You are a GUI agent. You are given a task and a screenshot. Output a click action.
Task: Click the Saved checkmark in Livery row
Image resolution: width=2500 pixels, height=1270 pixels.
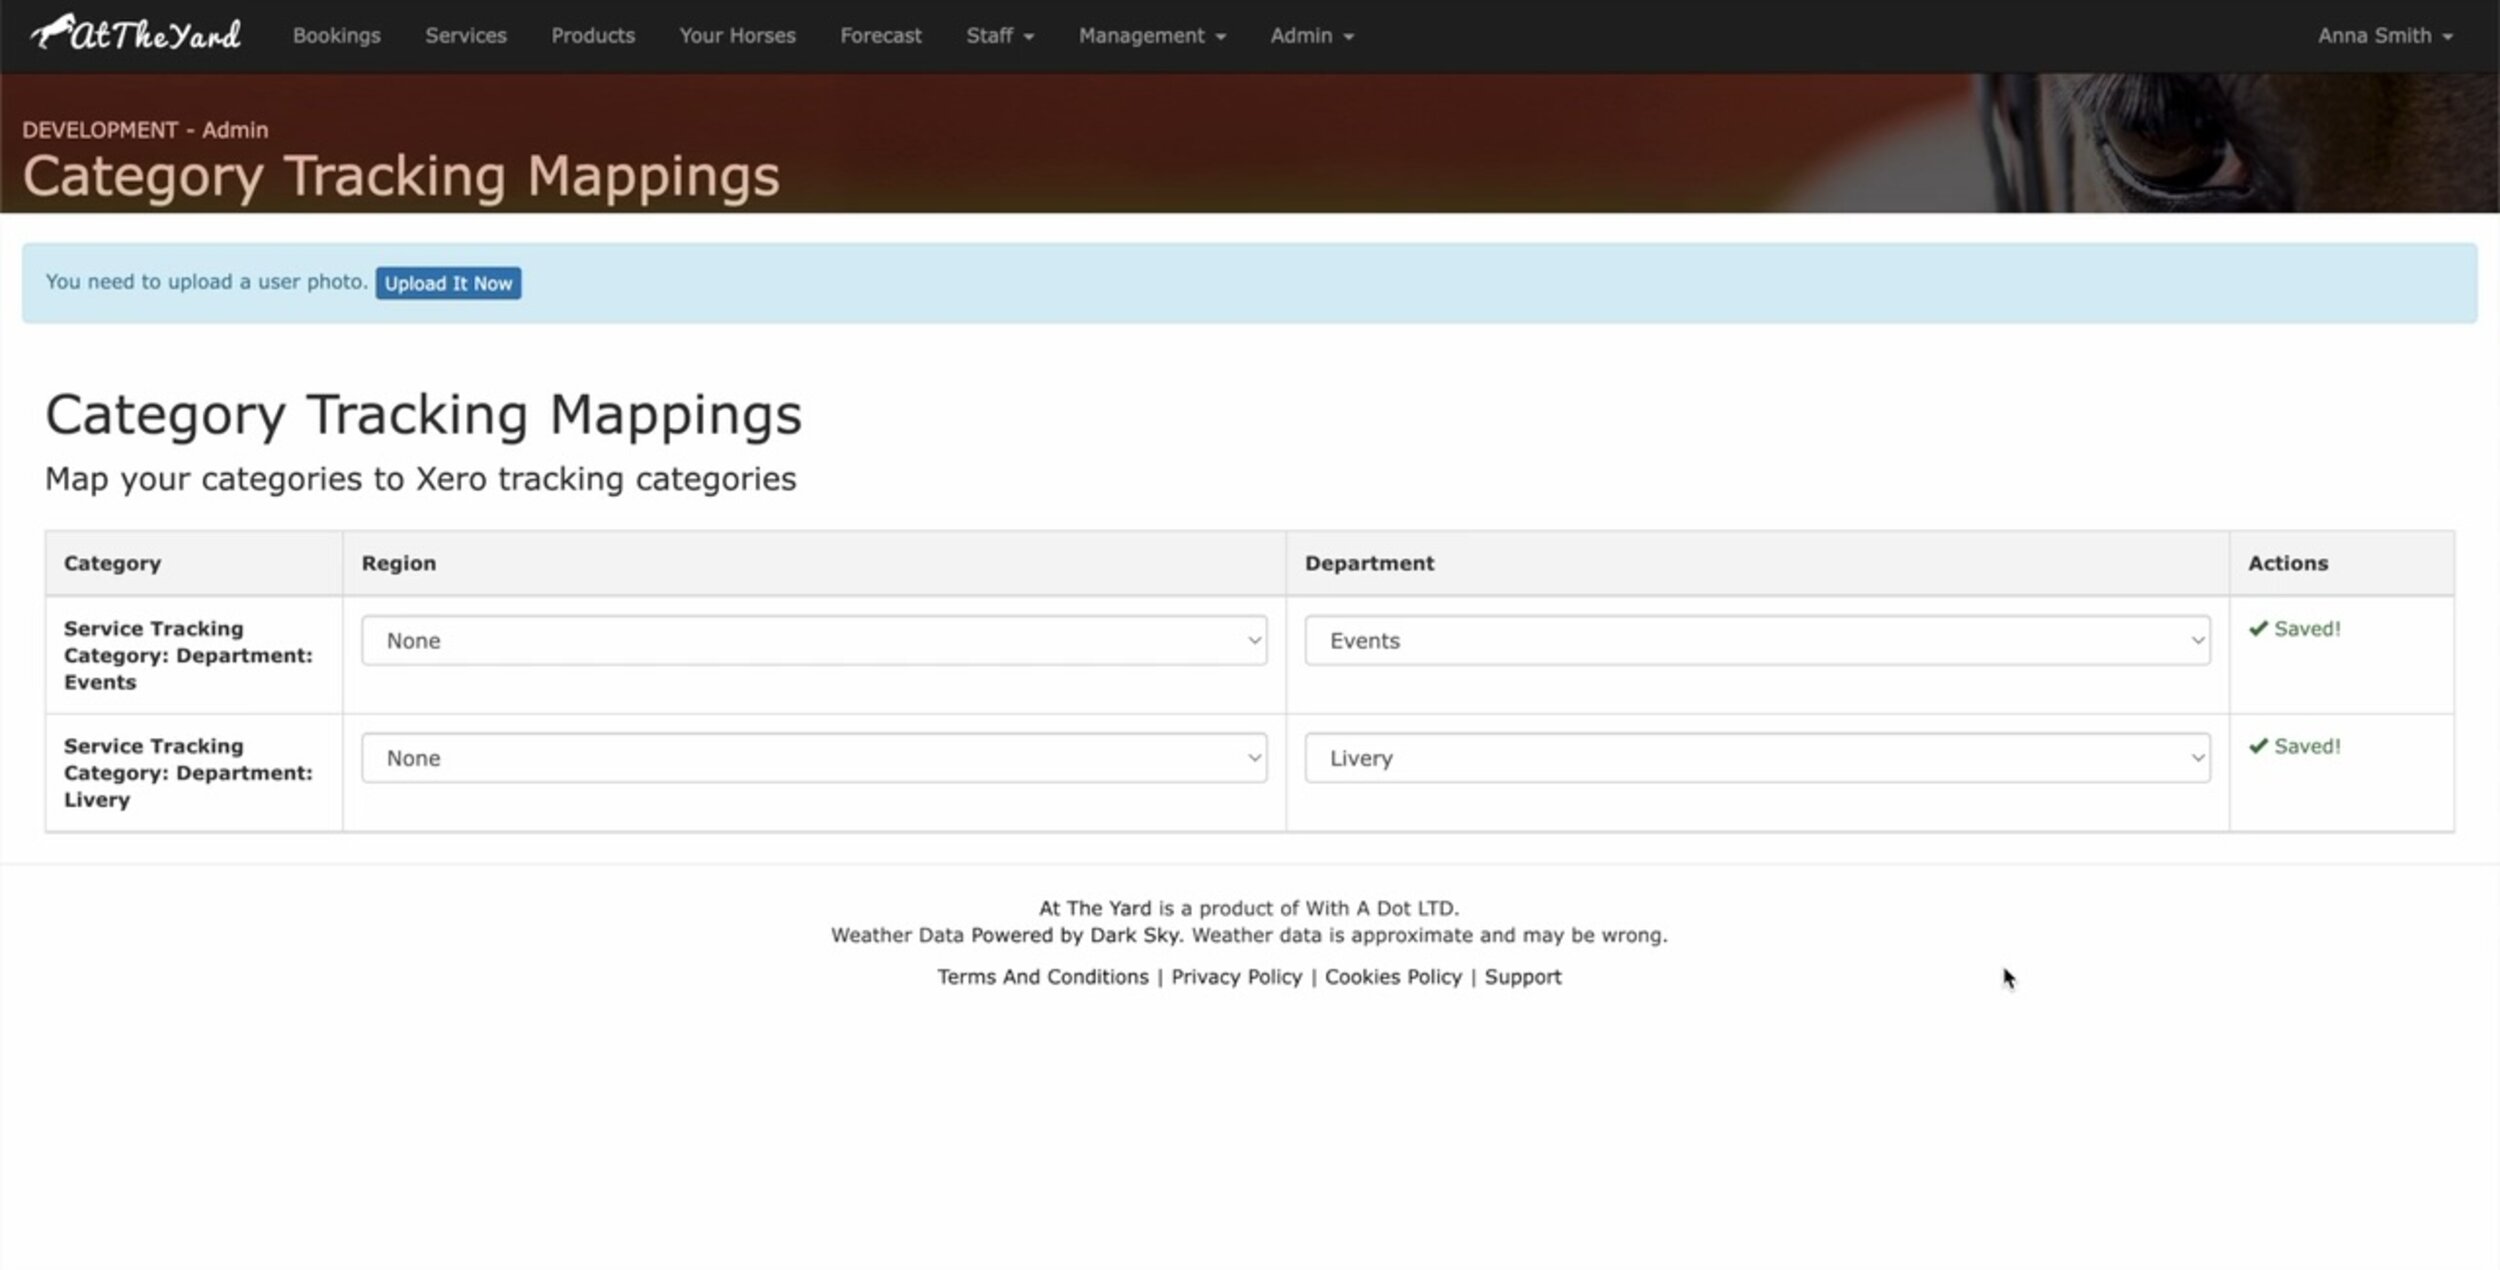(2258, 746)
